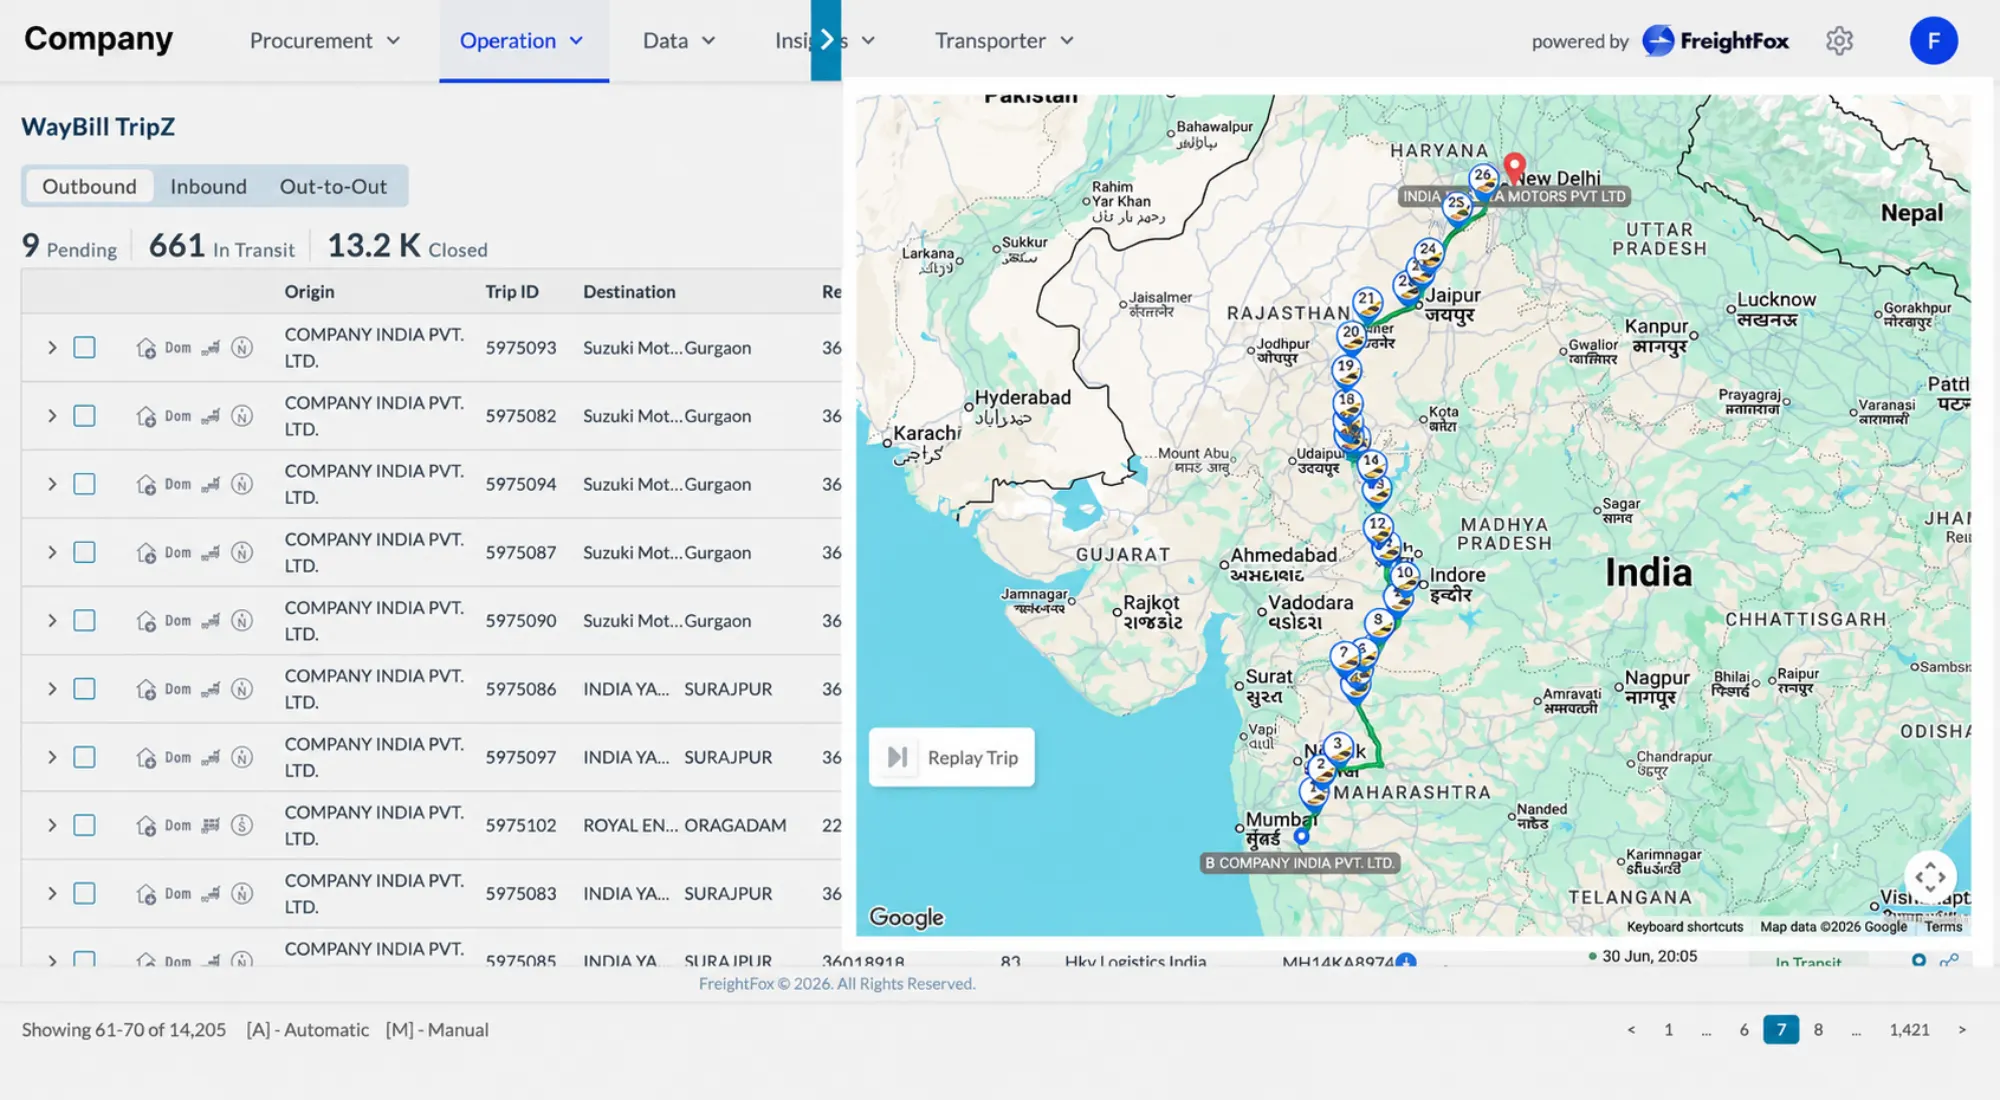
Task: Open the Data dropdown menu
Action: (x=679, y=41)
